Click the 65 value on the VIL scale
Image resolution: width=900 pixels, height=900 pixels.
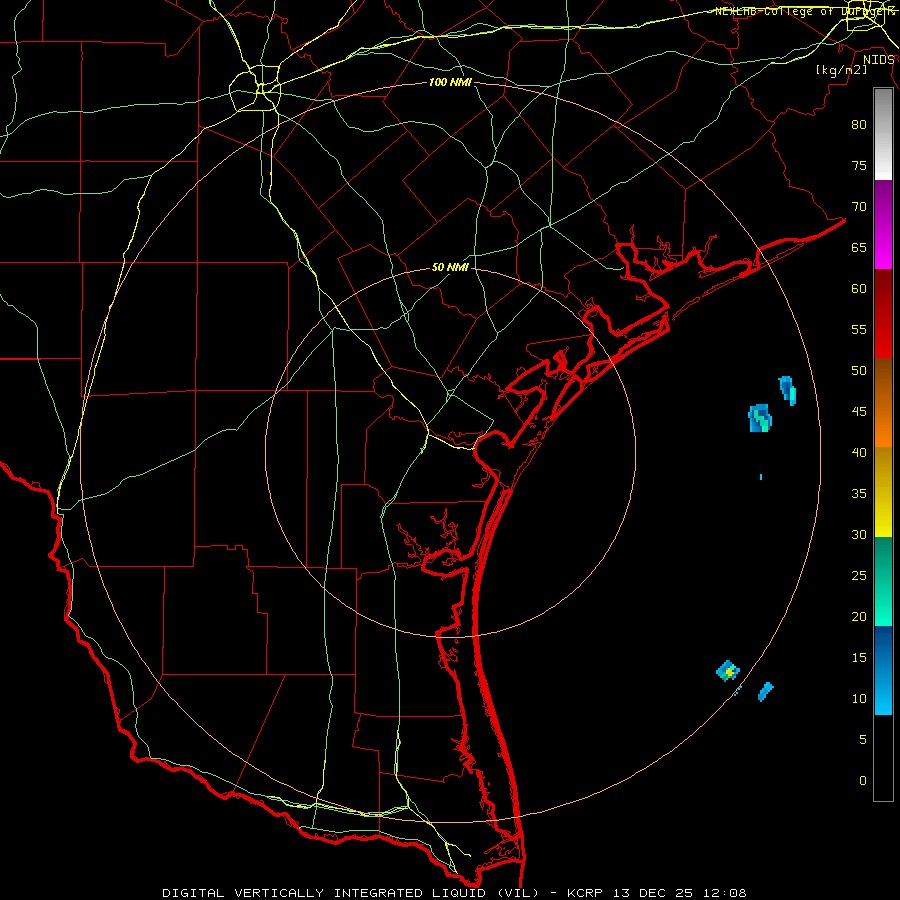click(x=859, y=247)
